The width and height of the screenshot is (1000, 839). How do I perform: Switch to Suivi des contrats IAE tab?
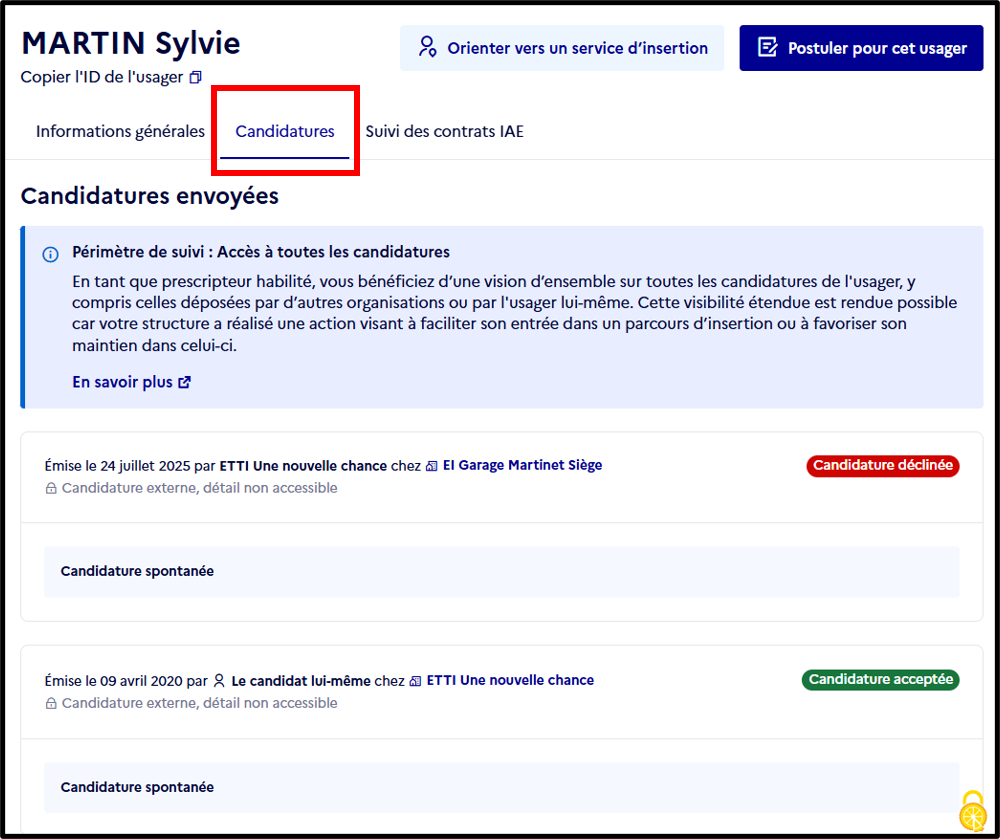pyautogui.click(x=444, y=131)
